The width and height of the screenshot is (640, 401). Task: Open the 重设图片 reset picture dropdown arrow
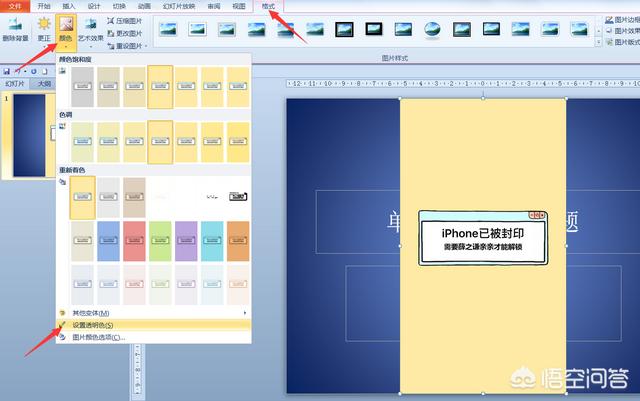tap(146, 46)
